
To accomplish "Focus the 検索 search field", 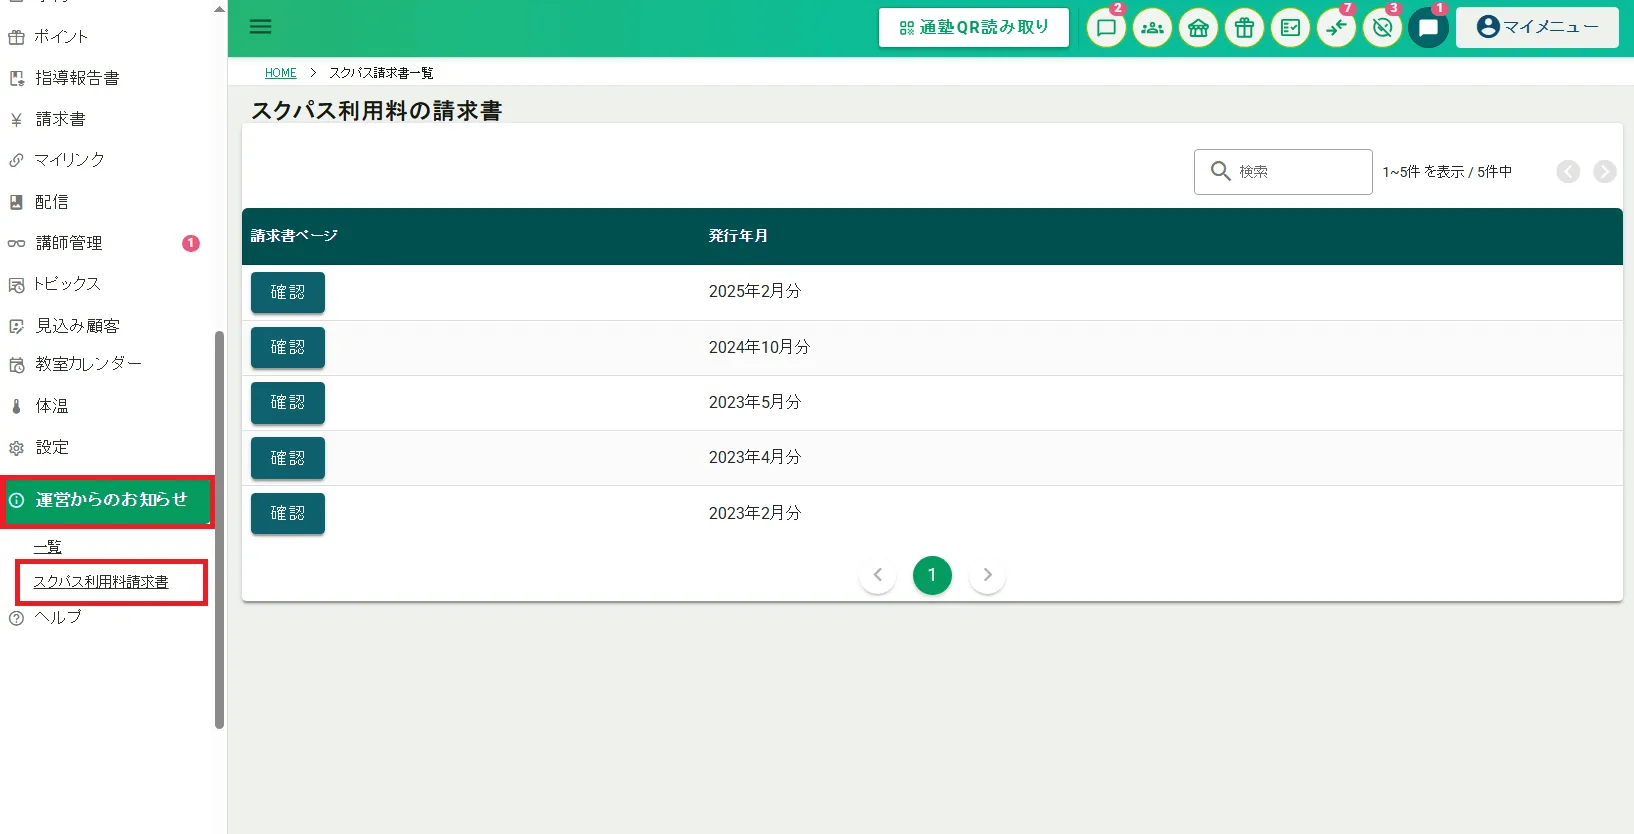I will (x=1283, y=172).
